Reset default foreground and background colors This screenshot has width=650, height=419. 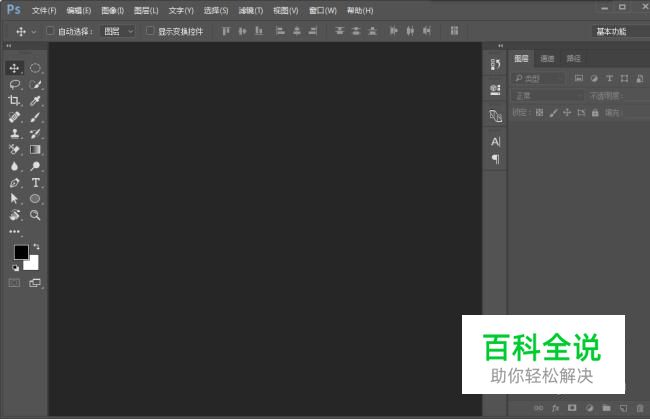15,268
